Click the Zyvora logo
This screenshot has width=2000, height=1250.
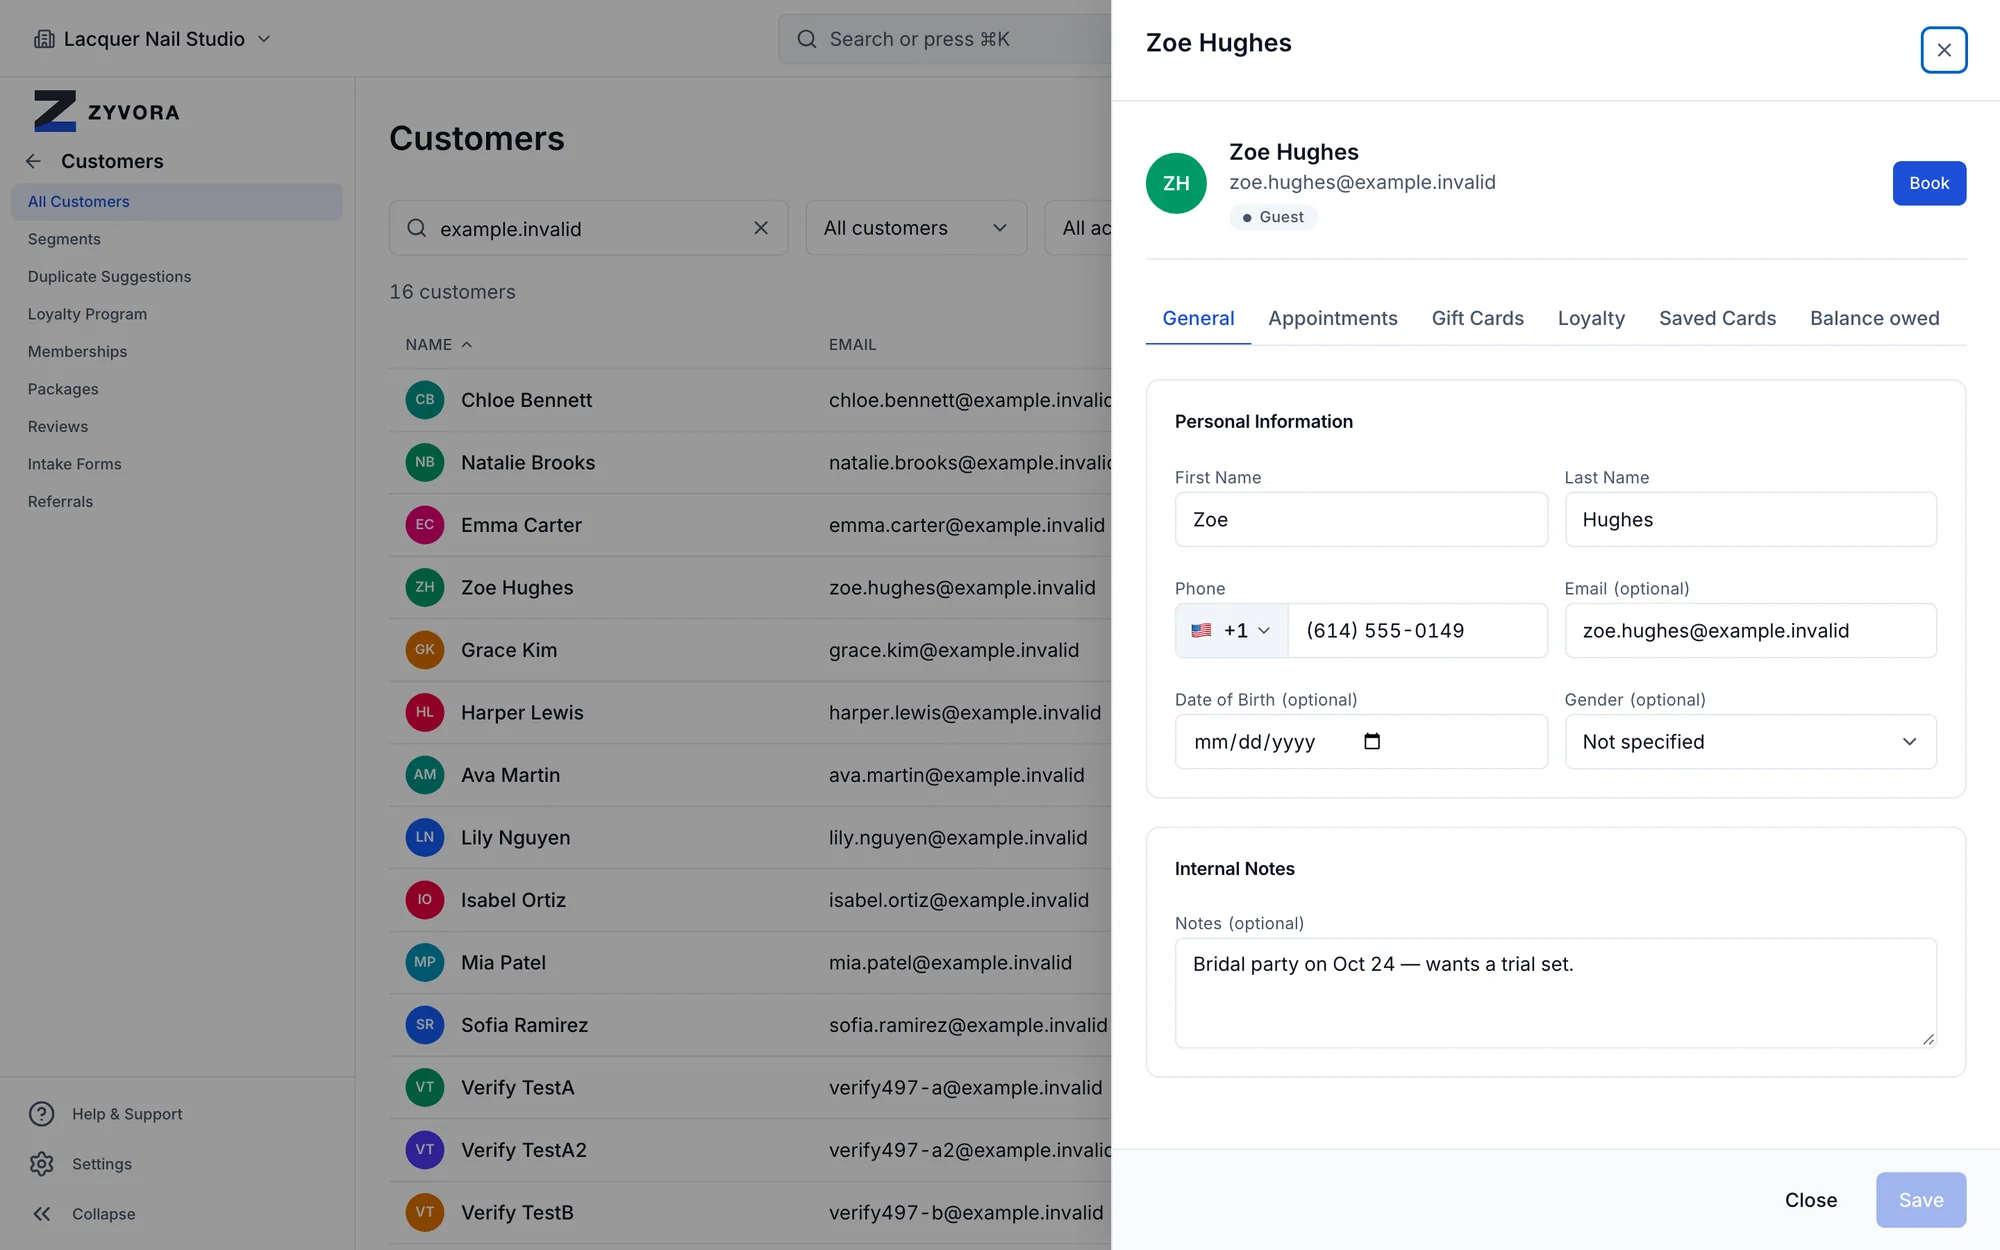(x=107, y=111)
